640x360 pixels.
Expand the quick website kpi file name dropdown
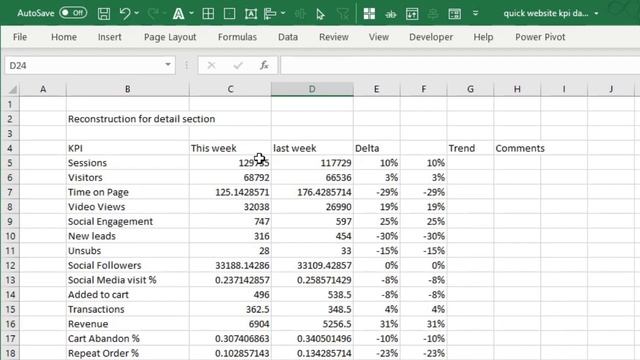click(x=596, y=13)
